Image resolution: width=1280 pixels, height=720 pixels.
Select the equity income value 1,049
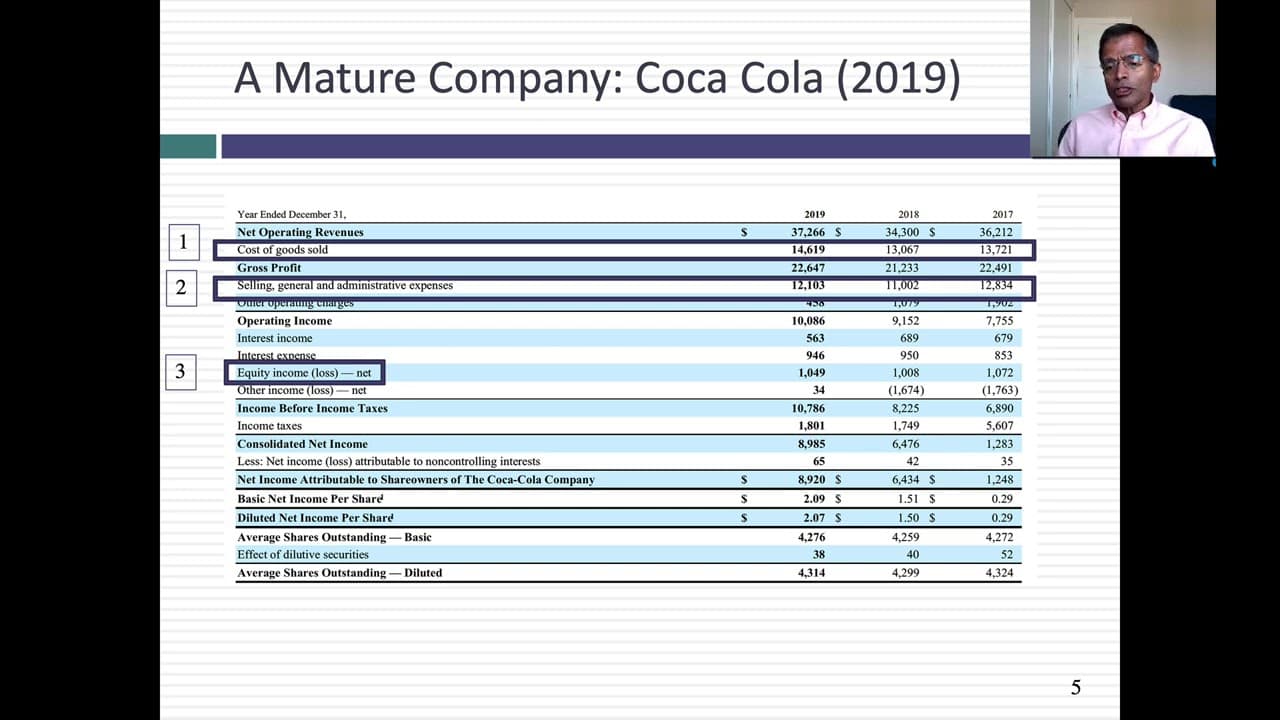[x=811, y=373]
